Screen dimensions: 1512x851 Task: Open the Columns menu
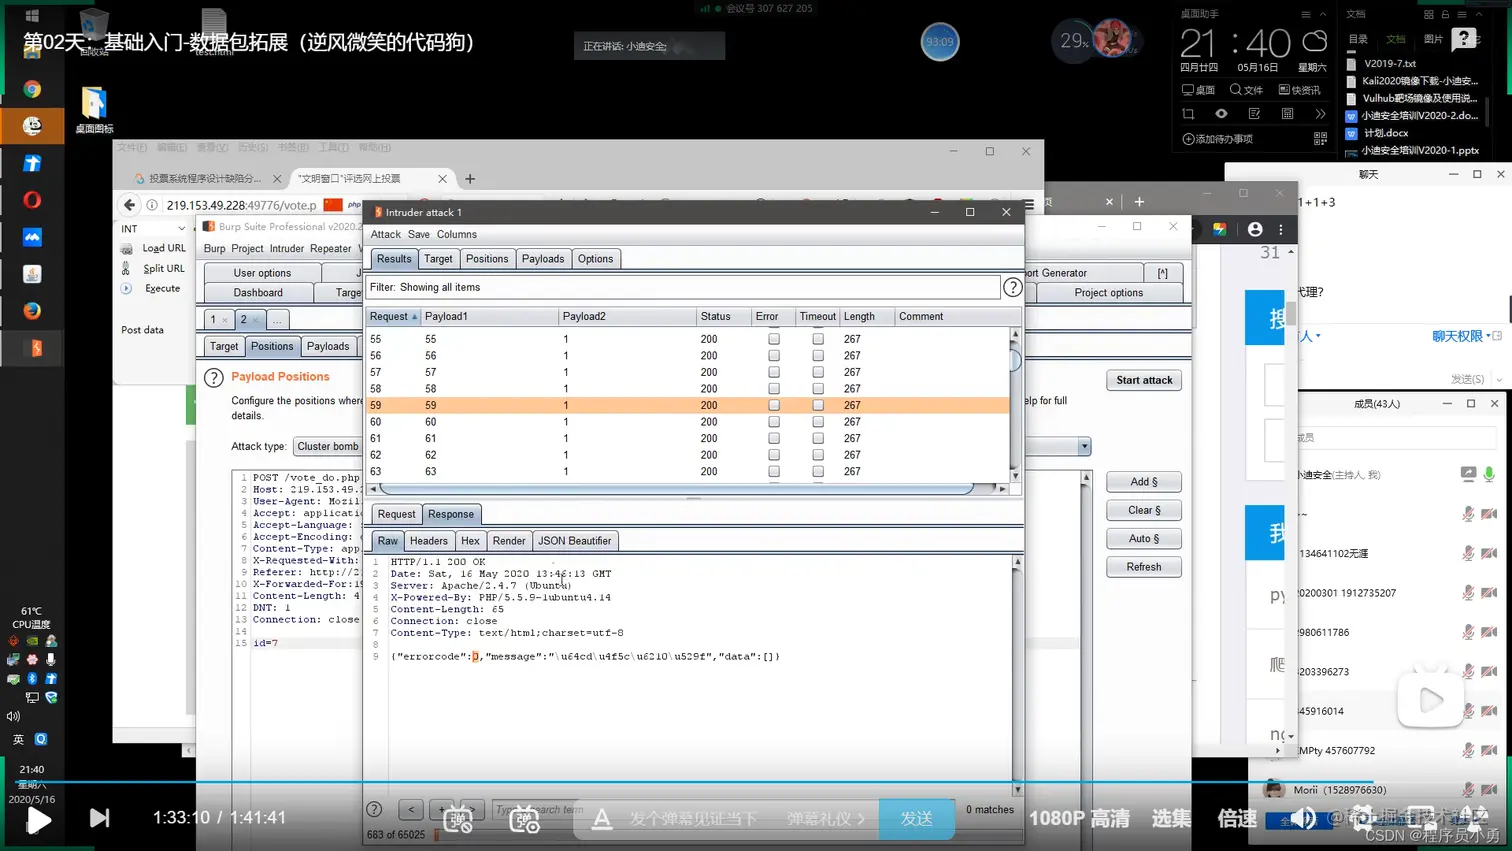coord(456,234)
